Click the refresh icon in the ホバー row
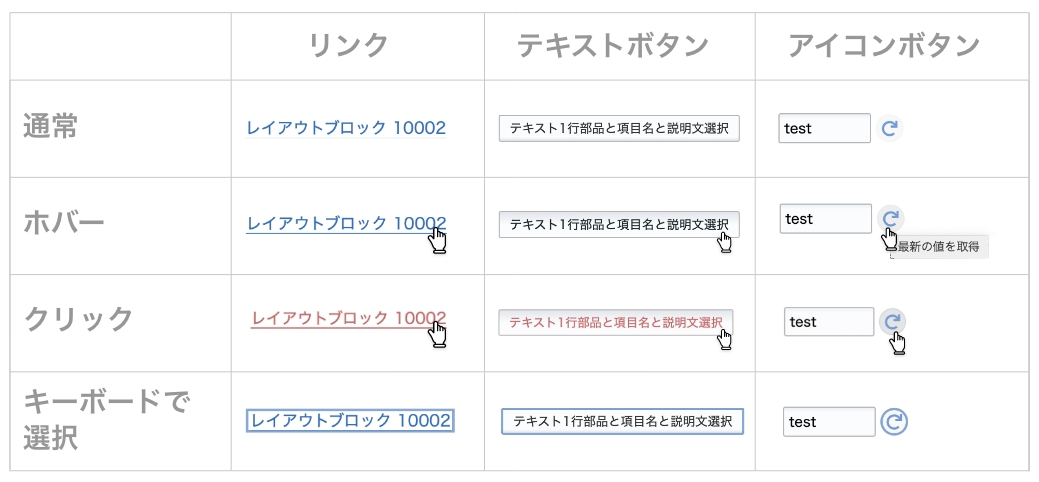Screen dimensions: 1039x482 891,217
